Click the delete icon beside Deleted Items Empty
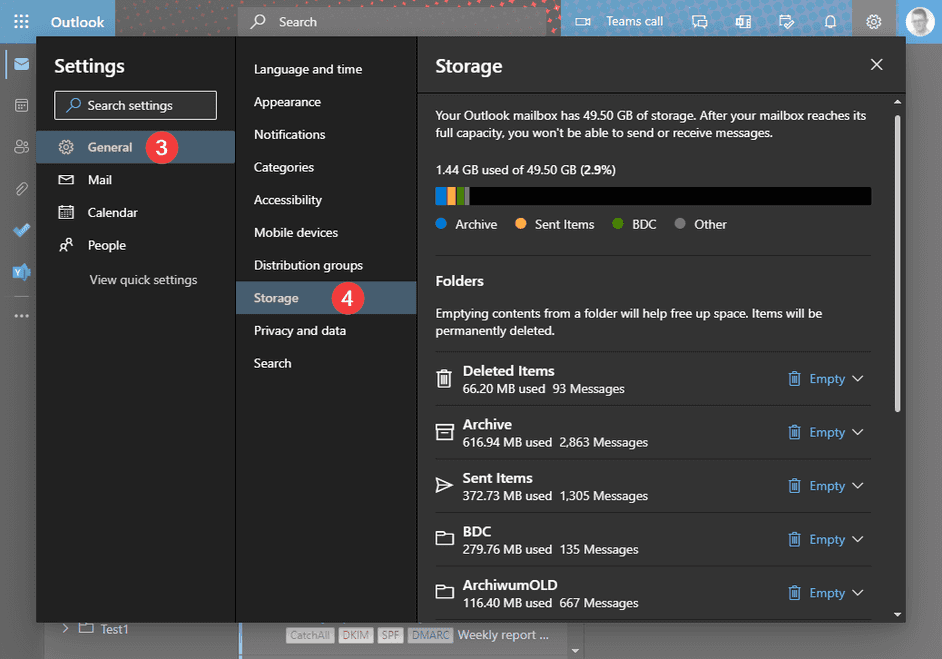 [x=795, y=379]
